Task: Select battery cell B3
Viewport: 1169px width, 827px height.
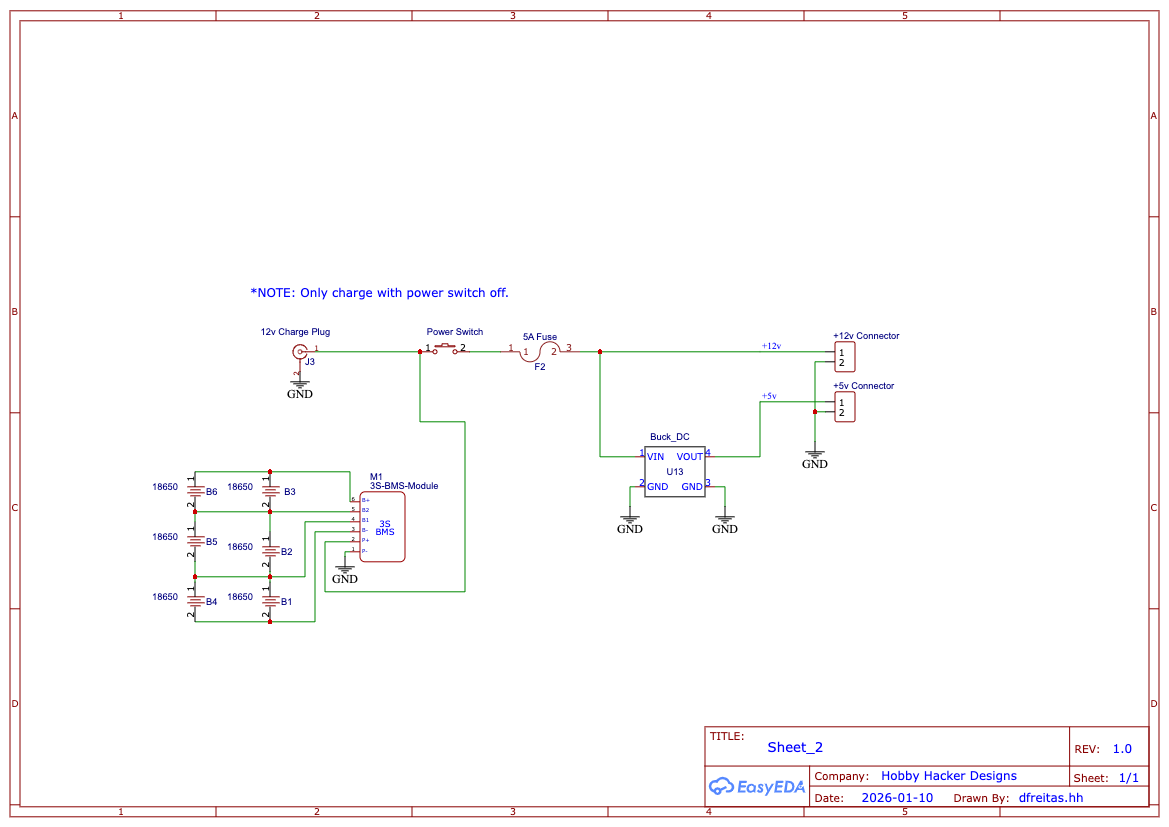Action: point(270,491)
